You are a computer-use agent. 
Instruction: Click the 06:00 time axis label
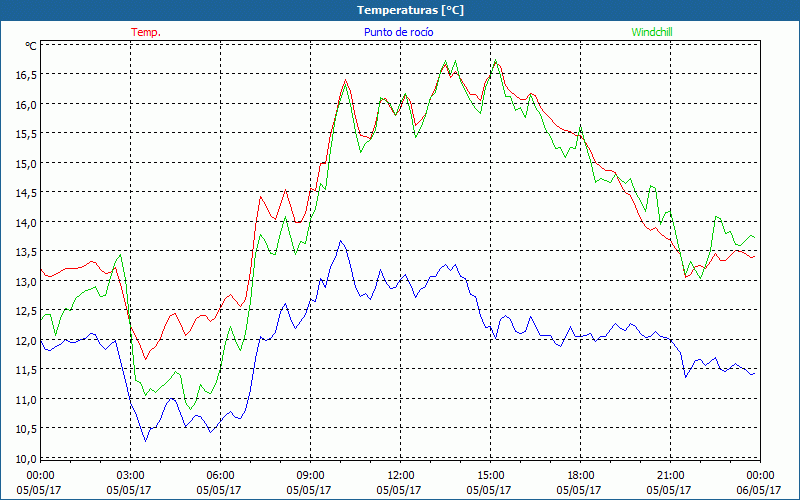pos(220,476)
